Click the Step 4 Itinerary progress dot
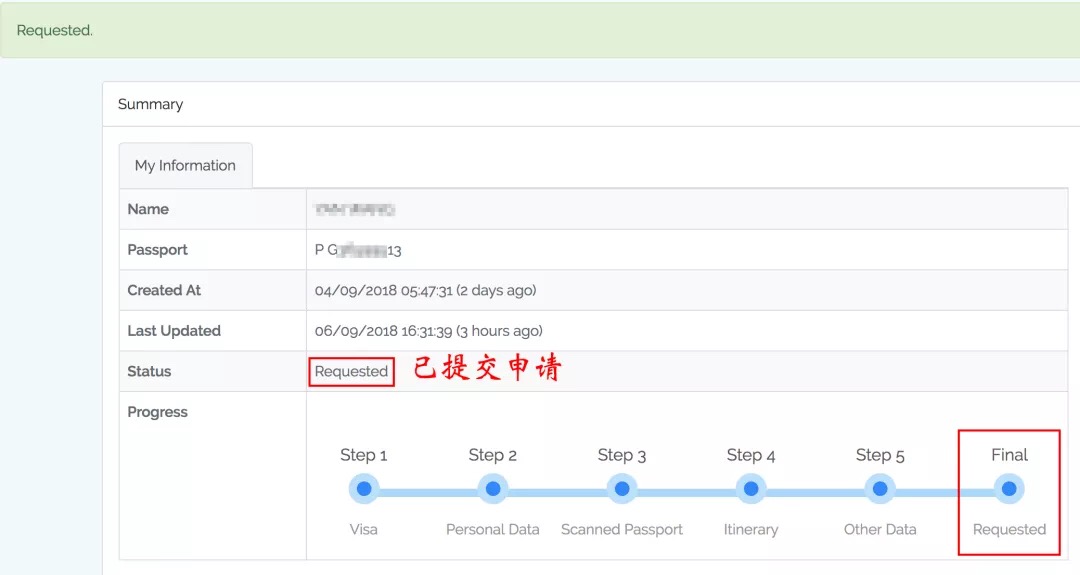The width and height of the screenshot is (1080, 575). pos(751,489)
